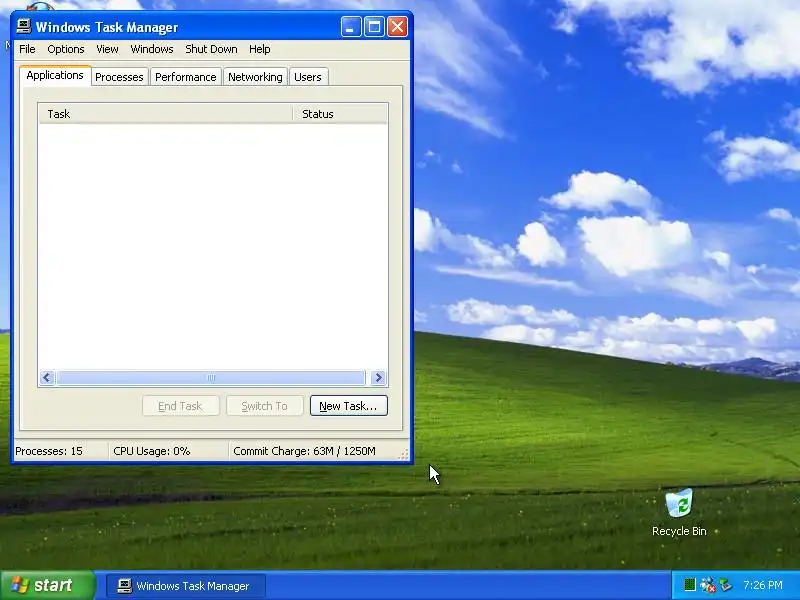Click the green CPU usage tray icon
The width and height of the screenshot is (800, 600).
coord(690,585)
